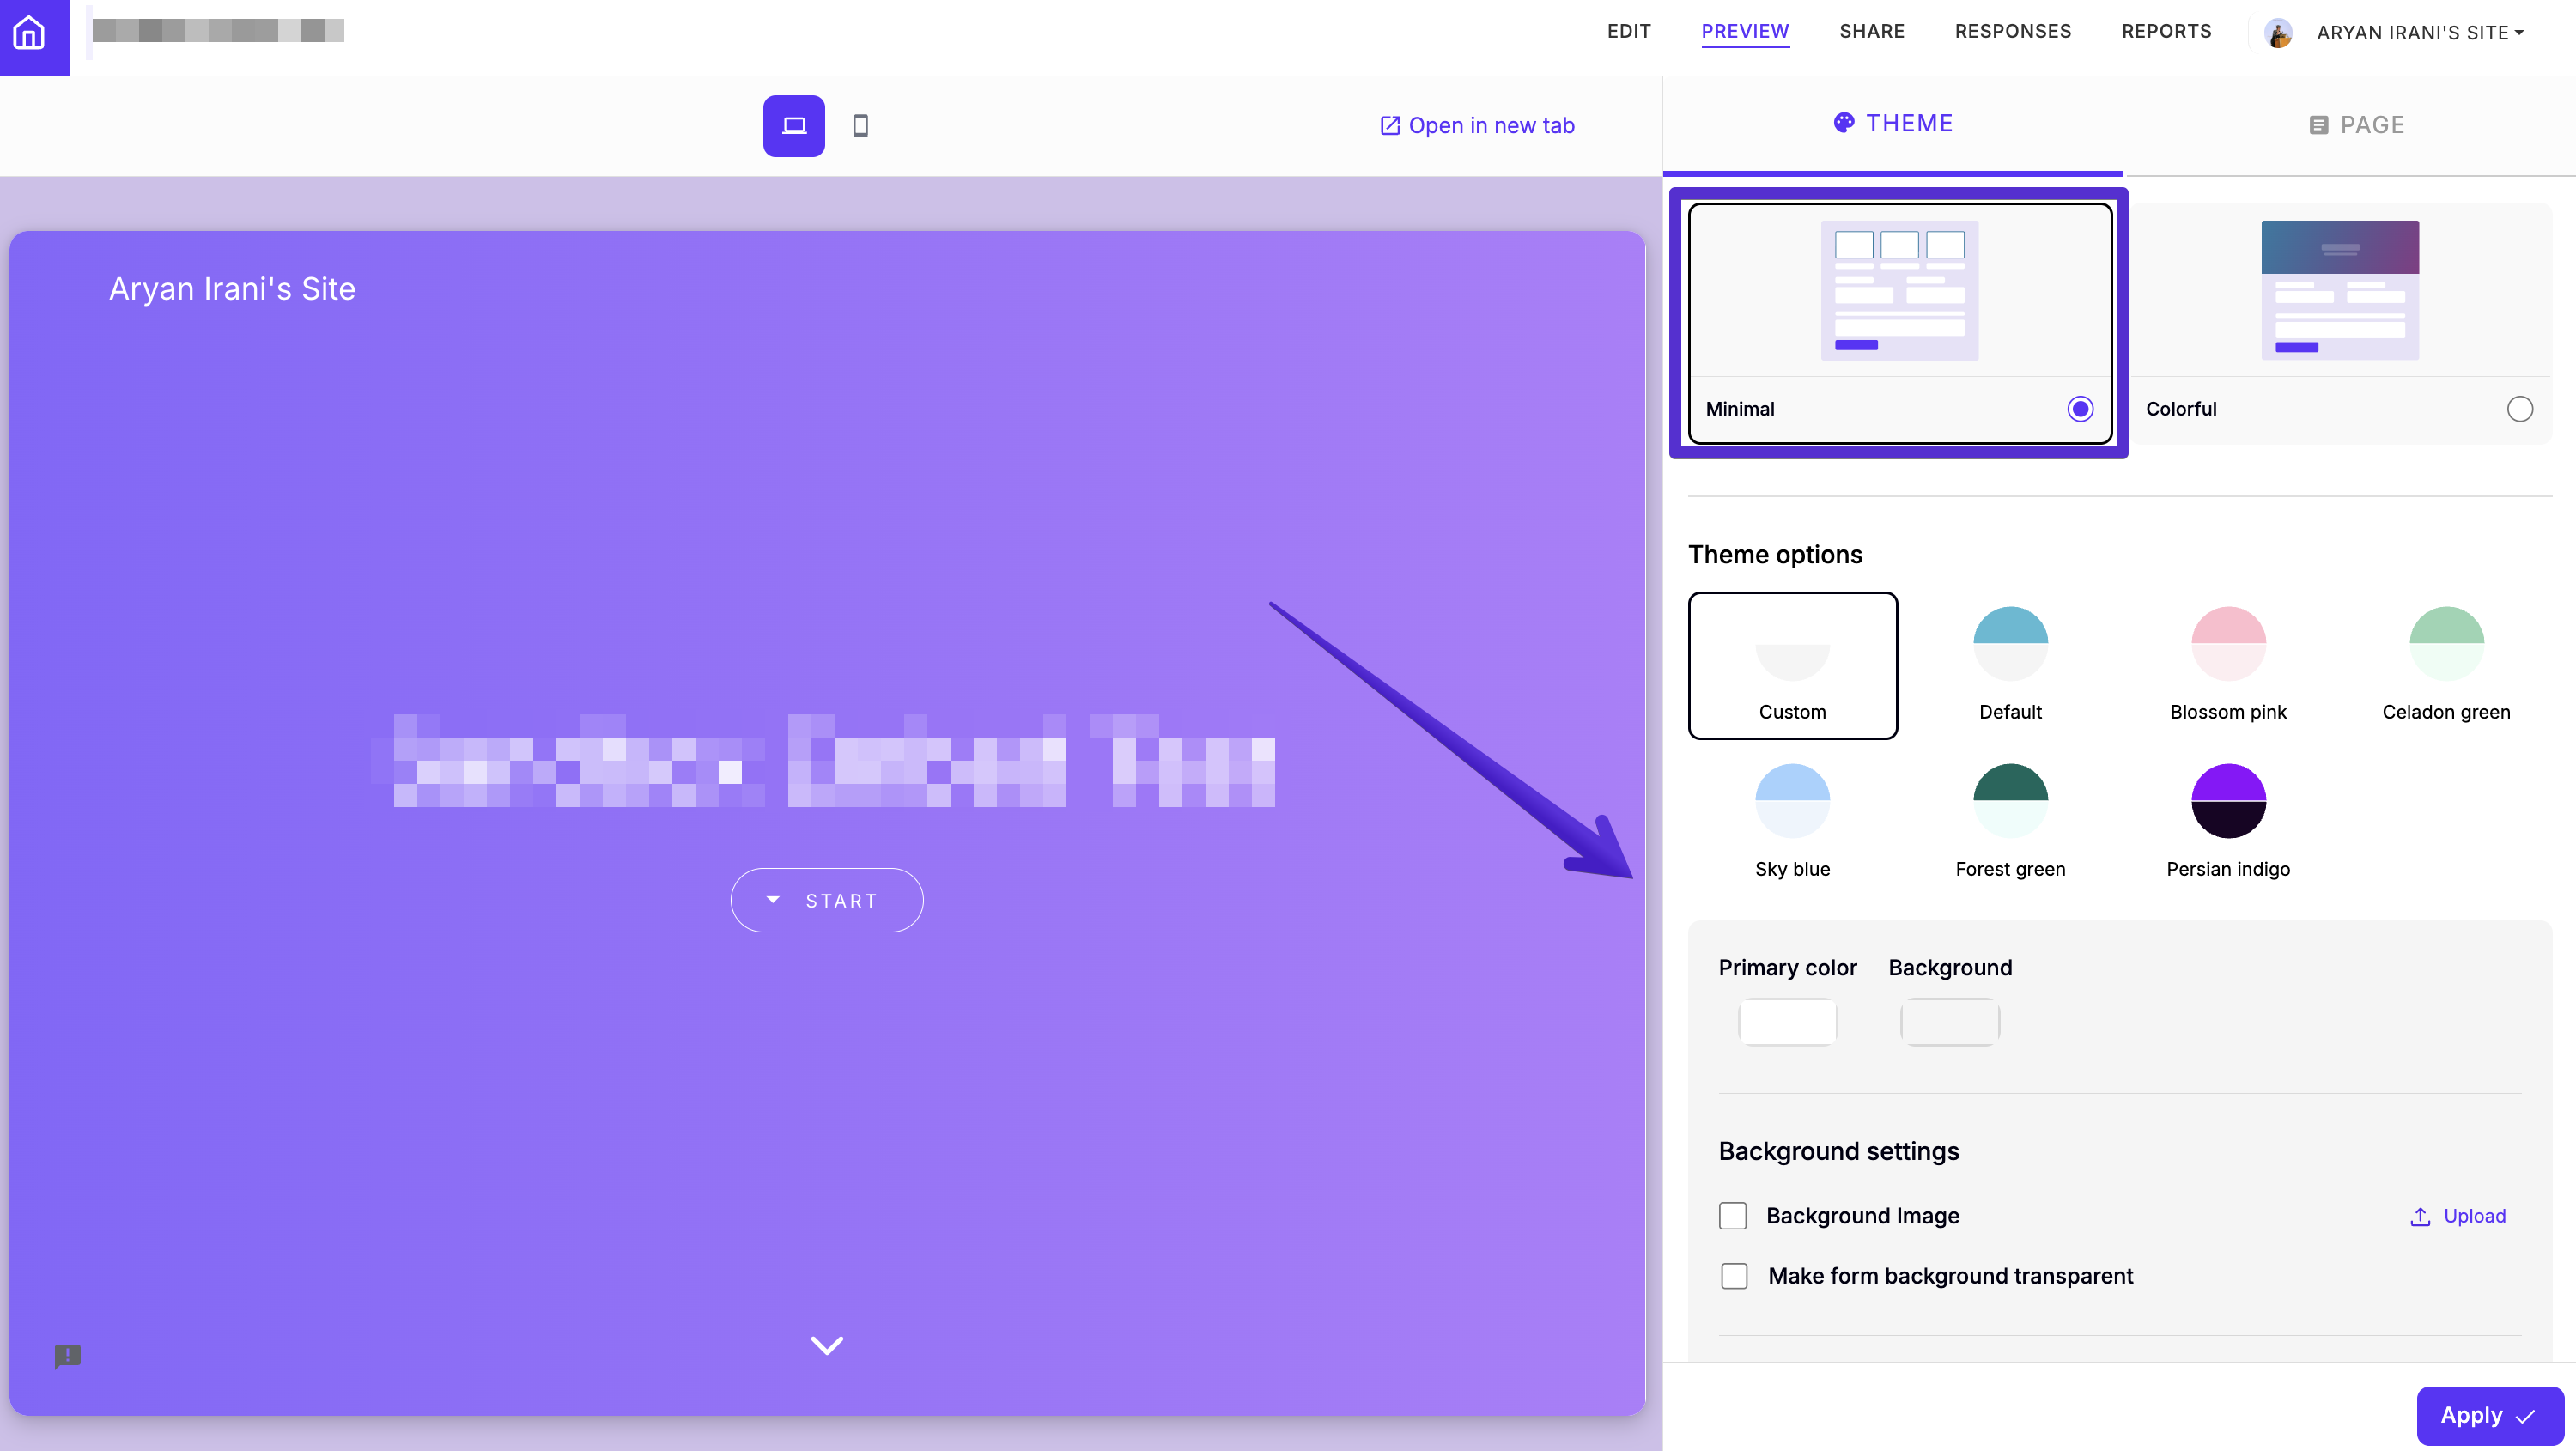The image size is (2576, 1451).
Task: Select the Minimal layout radio button
Action: coord(2080,409)
